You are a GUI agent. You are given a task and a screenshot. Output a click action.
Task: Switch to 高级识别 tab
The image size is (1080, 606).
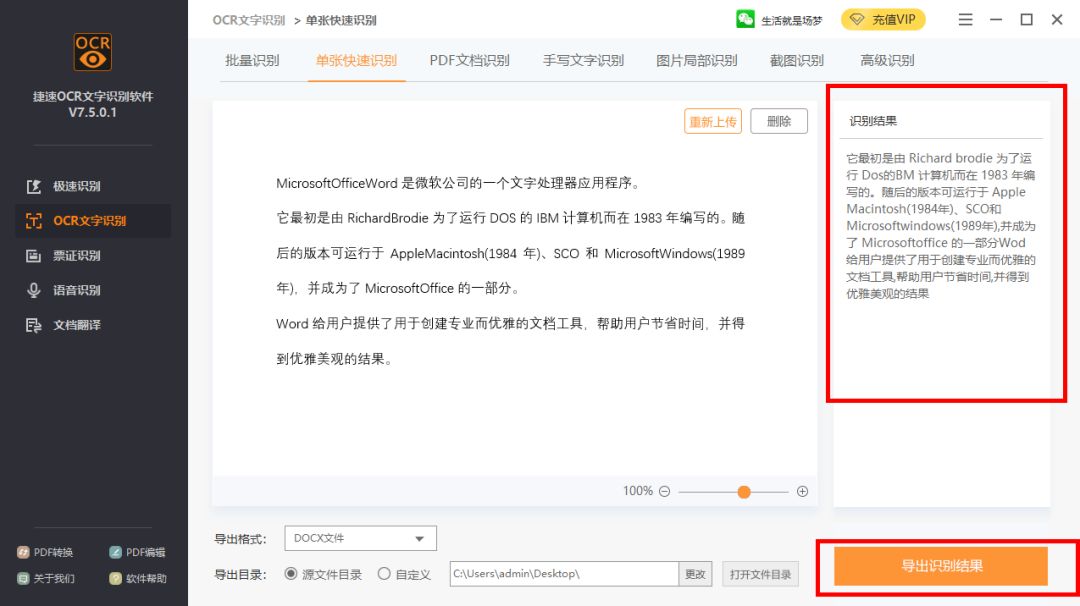pyautogui.click(x=887, y=61)
